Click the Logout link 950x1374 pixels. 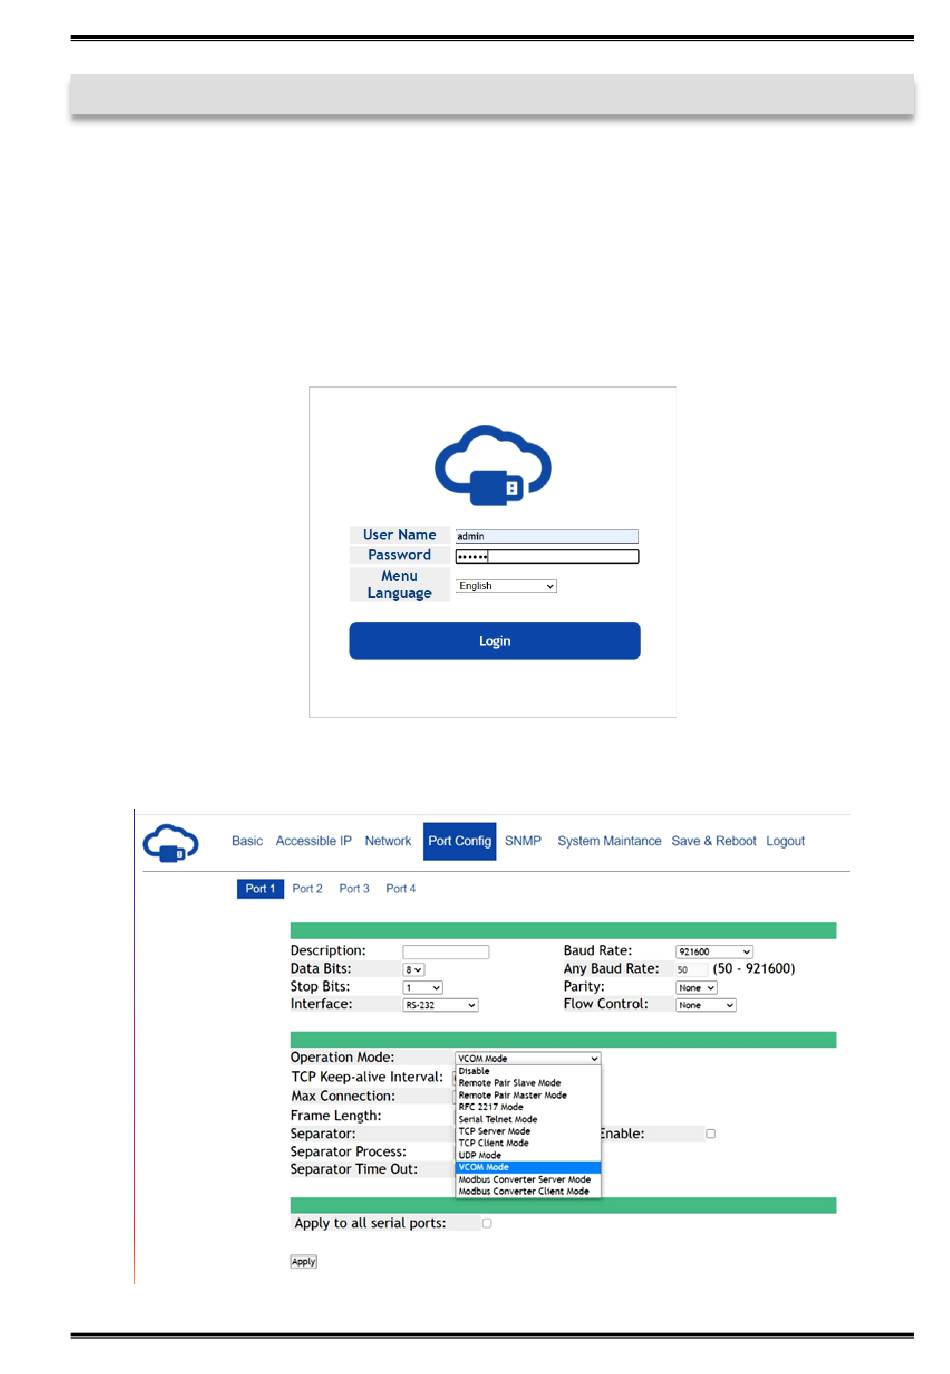coord(785,841)
